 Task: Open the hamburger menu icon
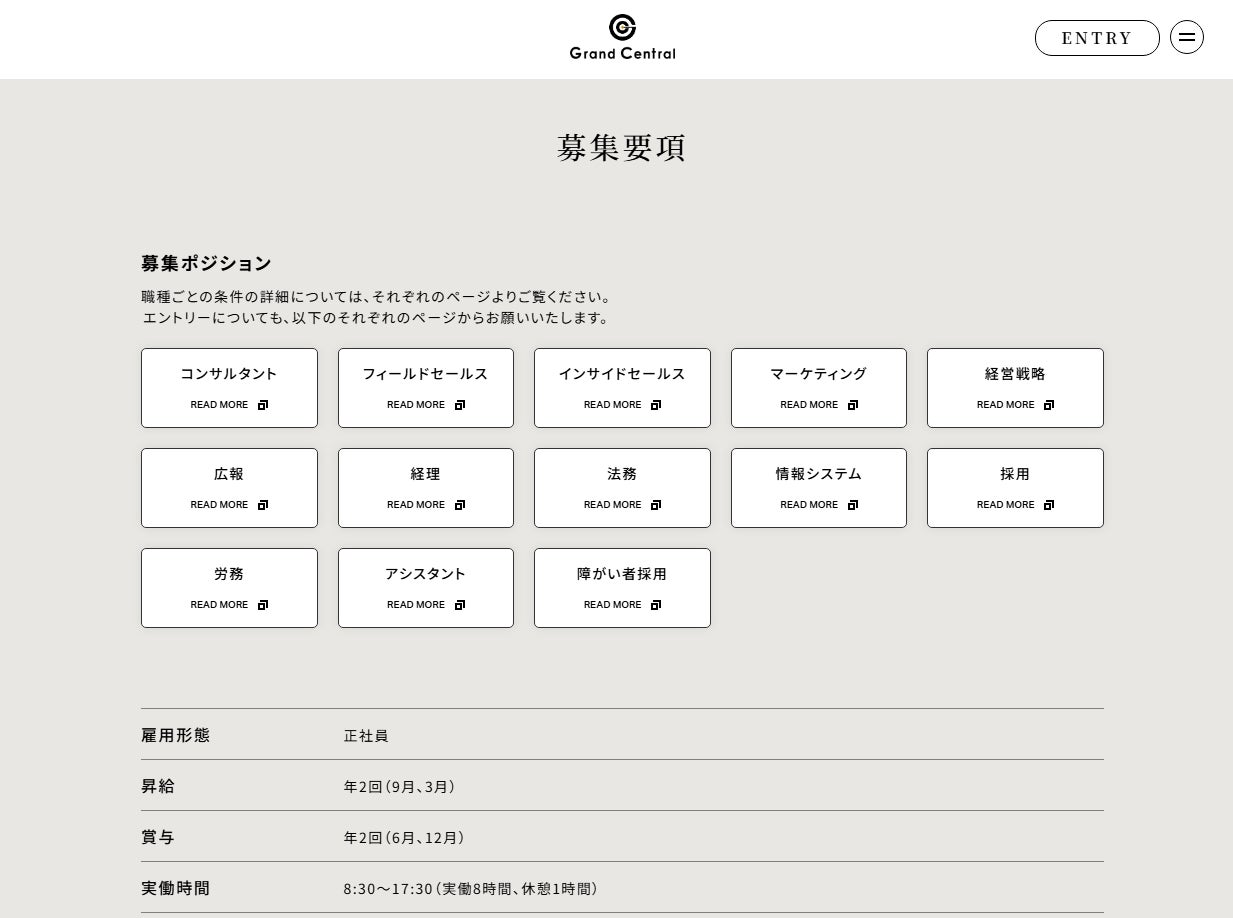tap(1186, 38)
